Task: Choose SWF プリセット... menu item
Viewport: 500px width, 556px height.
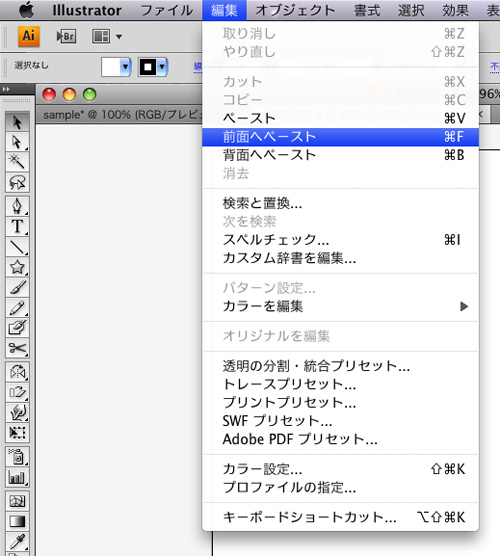Action: (x=340, y=421)
